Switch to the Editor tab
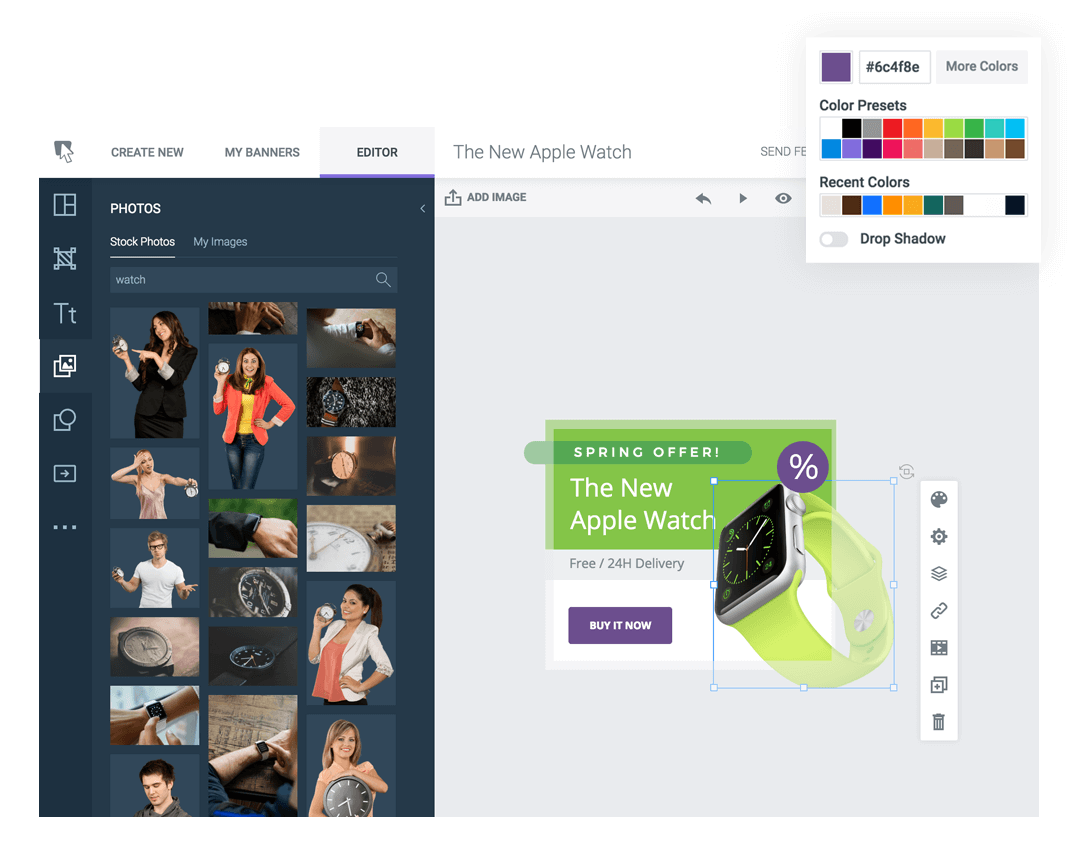 [377, 152]
